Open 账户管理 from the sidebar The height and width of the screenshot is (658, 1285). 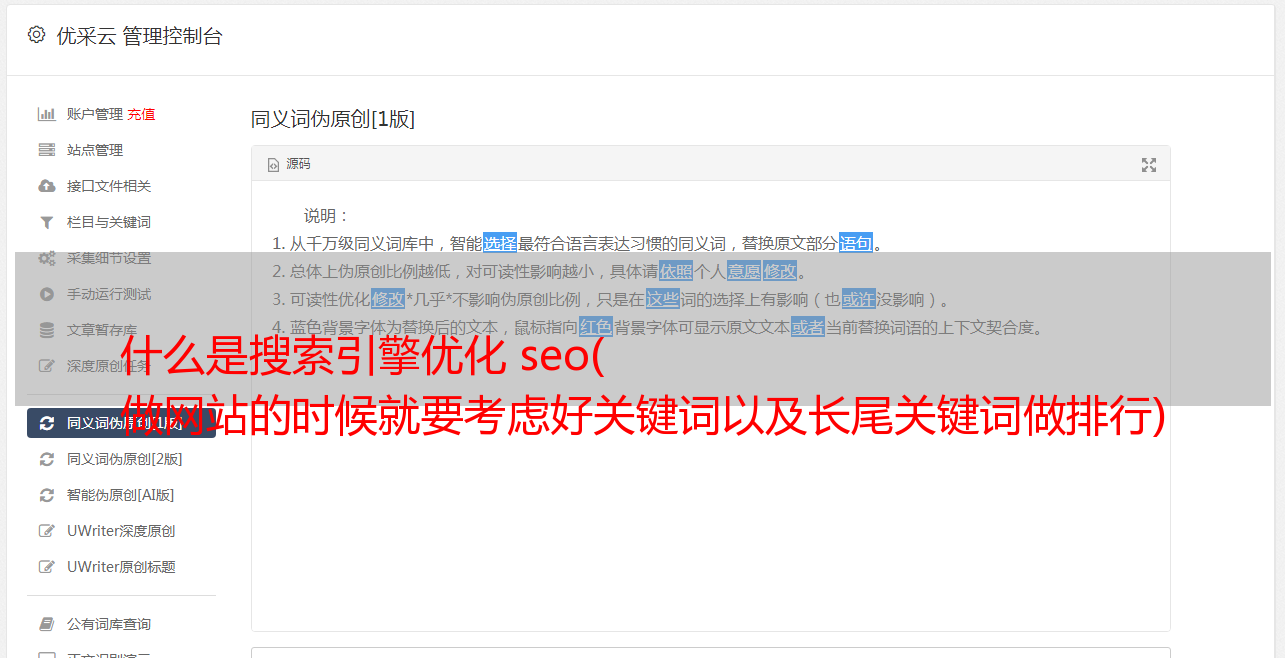95,114
